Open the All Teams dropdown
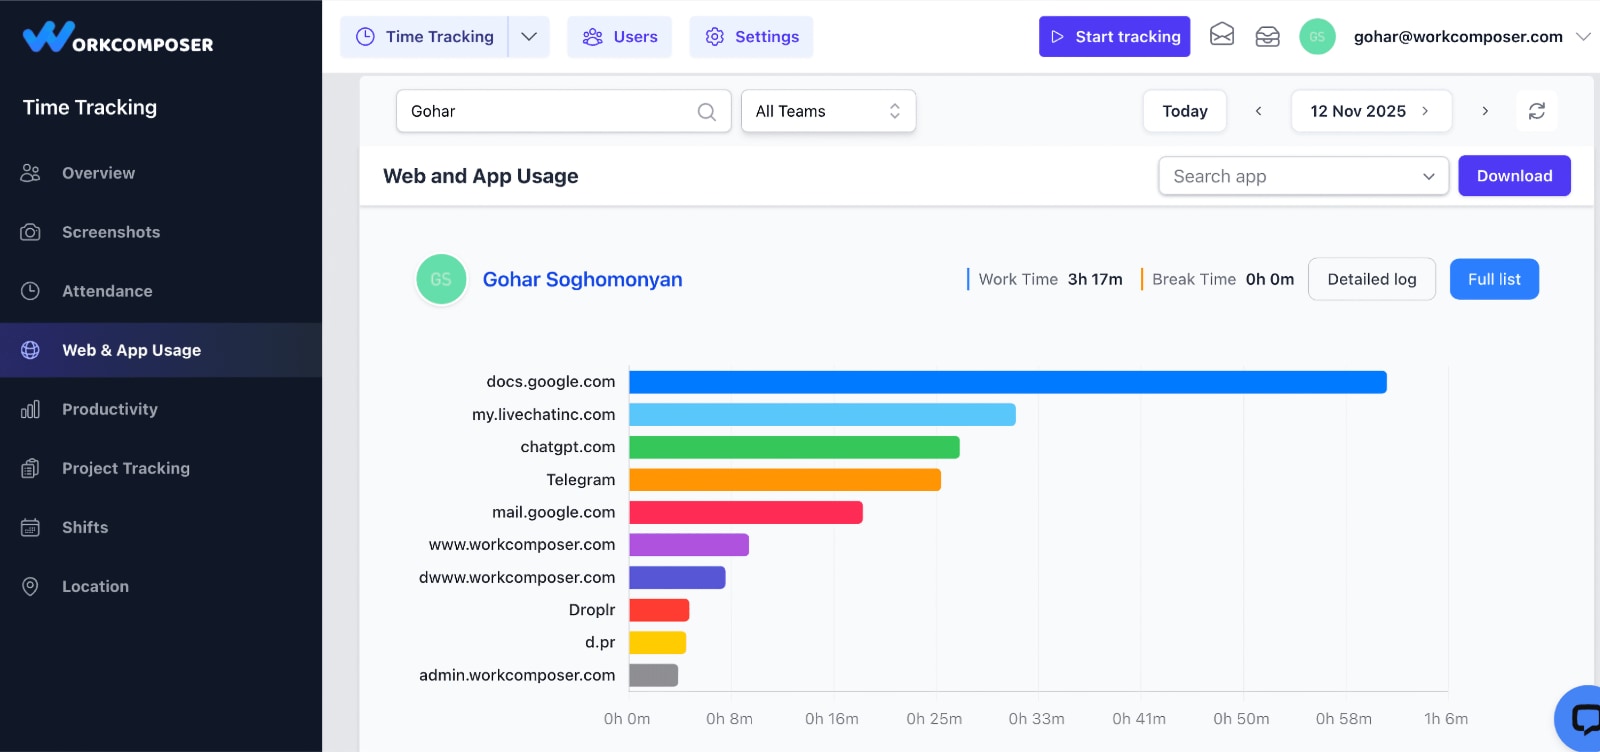This screenshot has height=752, width=1600. (828, 111)
